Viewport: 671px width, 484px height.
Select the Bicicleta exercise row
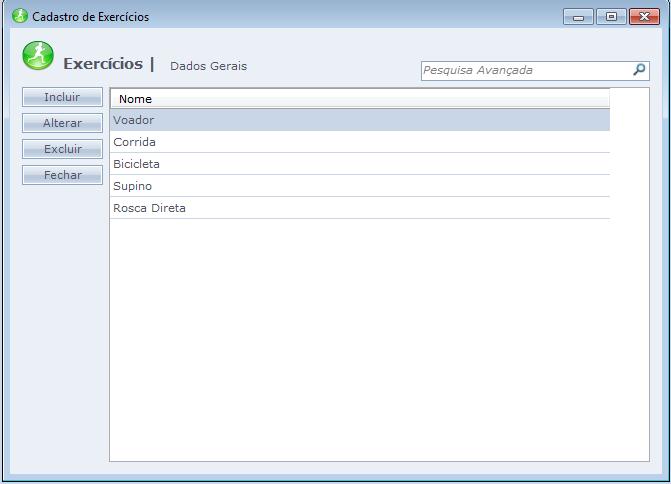[x=359, y=164]
